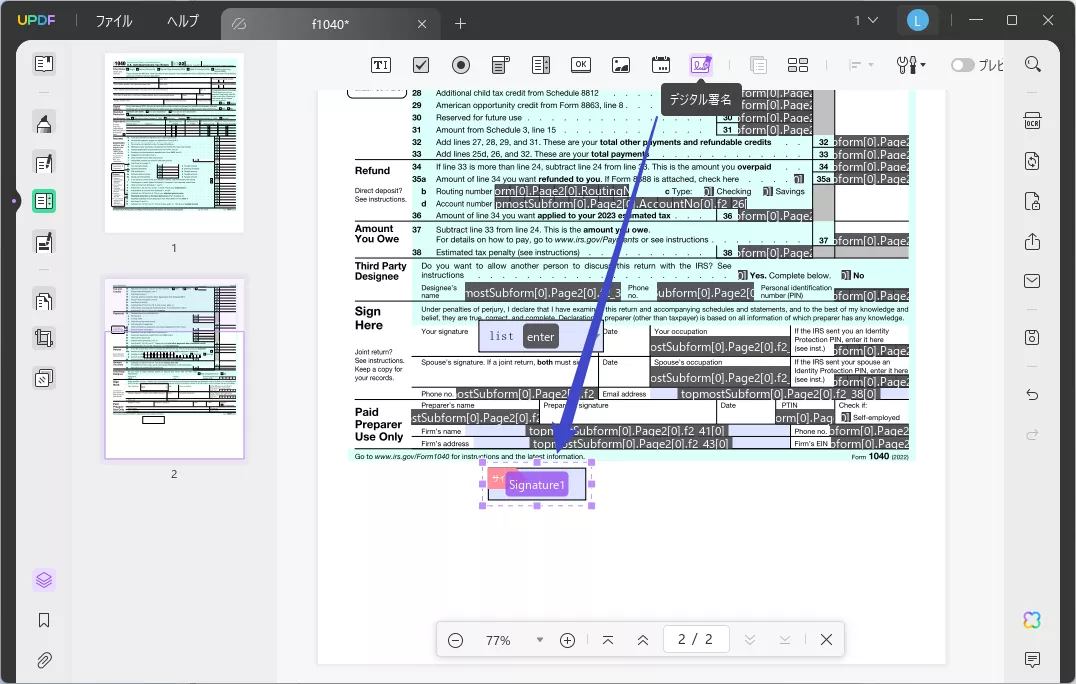Select page 2 thumbnail
This screenshot has height=684, width=1076.
(174, 369)
